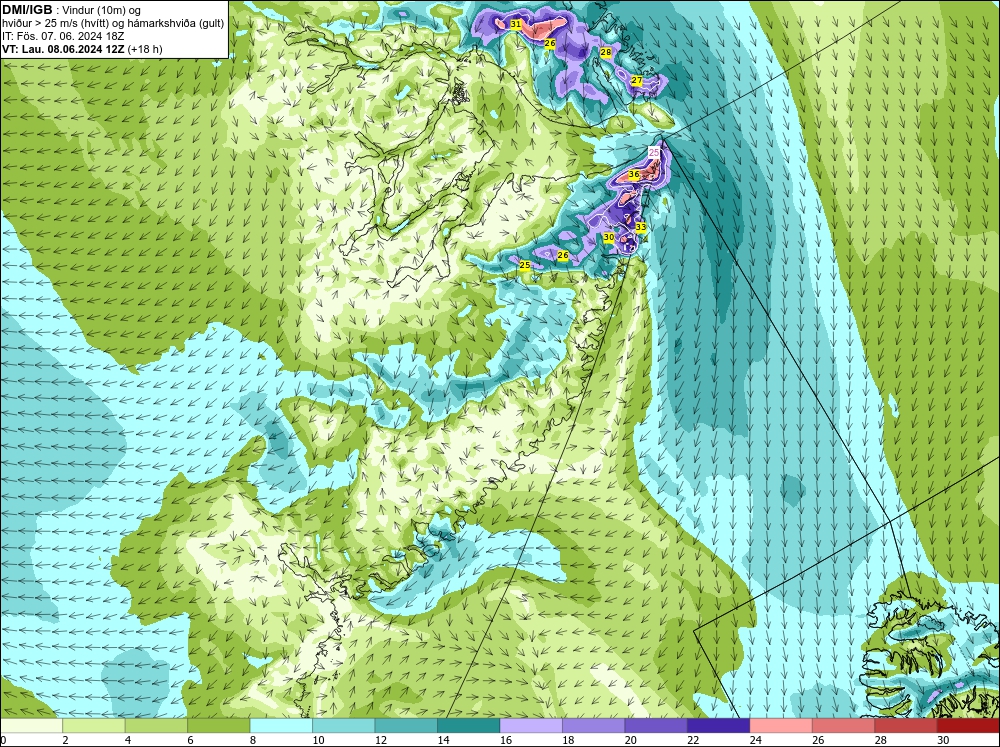
Task: Pick the 22–24 m/s dark indigo segment
Action: [719, 726]
